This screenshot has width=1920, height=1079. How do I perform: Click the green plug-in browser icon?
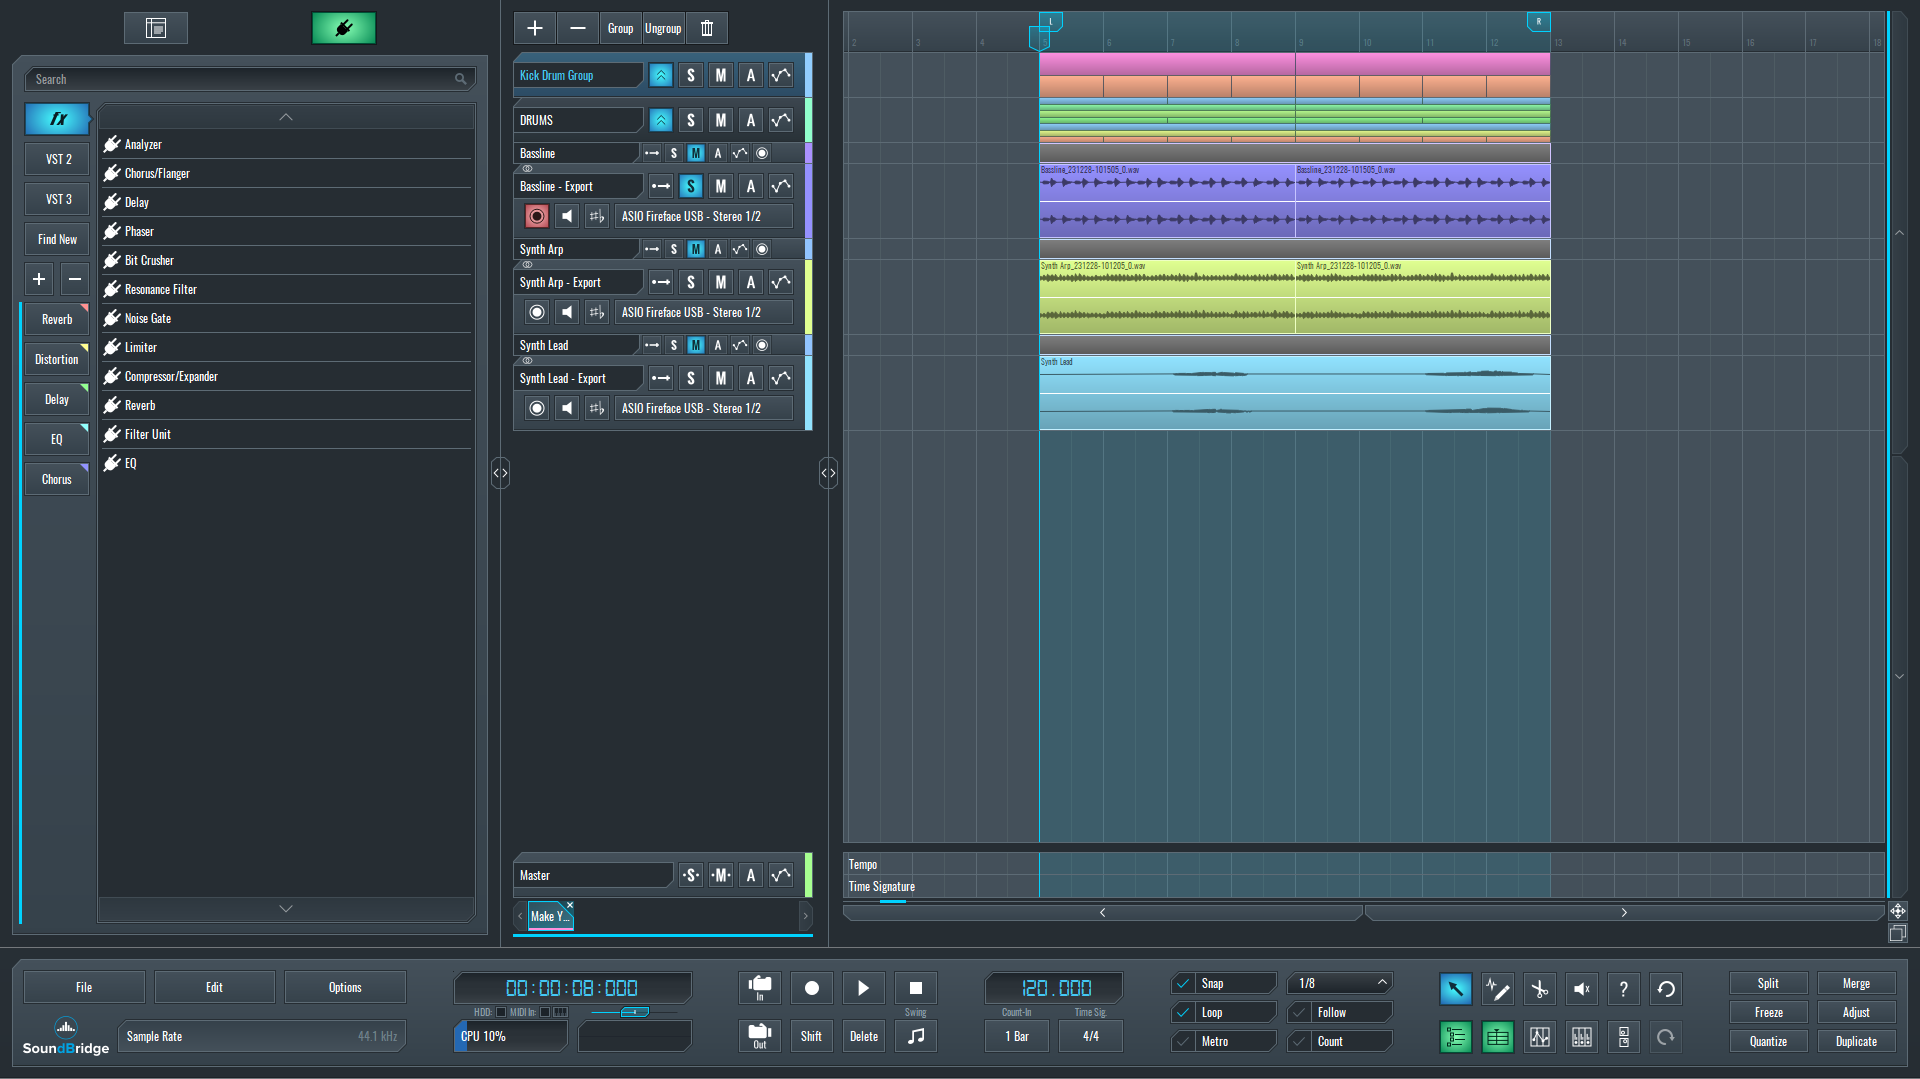(x=343, y=28)
